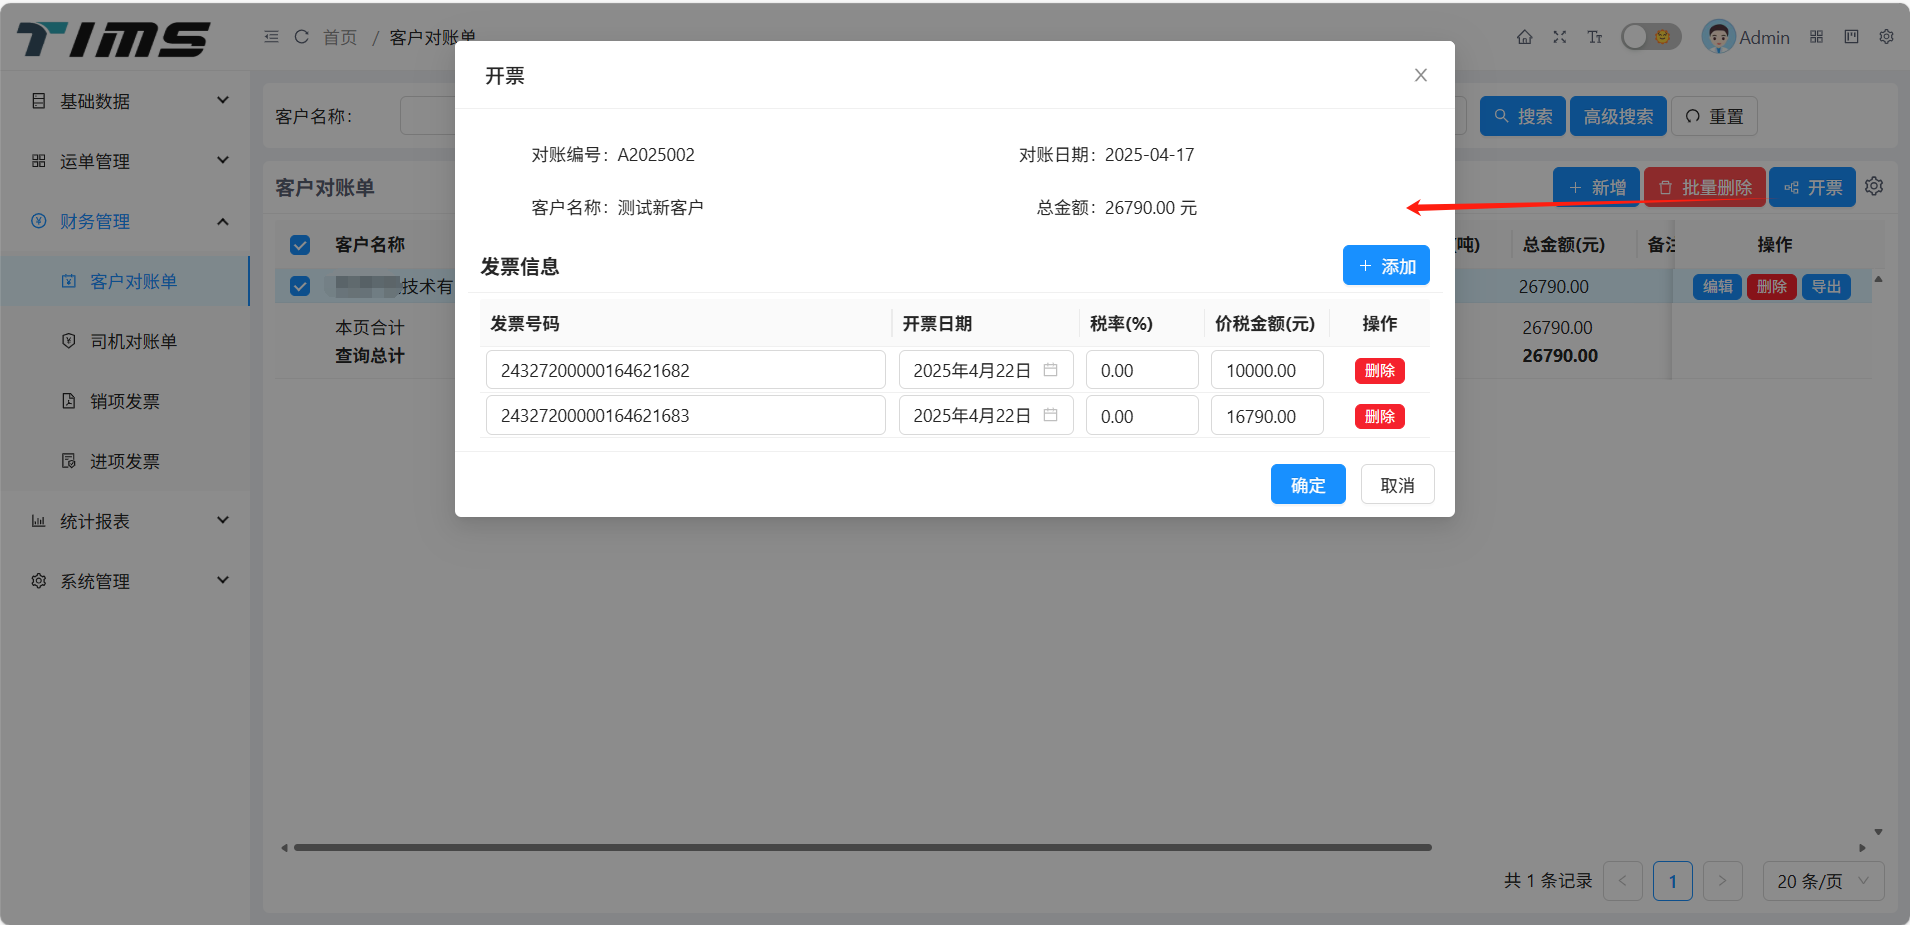This screenshot has width=1910, height=925.
Task: Click the home icon in top bar
Action: coord(1524,37)
